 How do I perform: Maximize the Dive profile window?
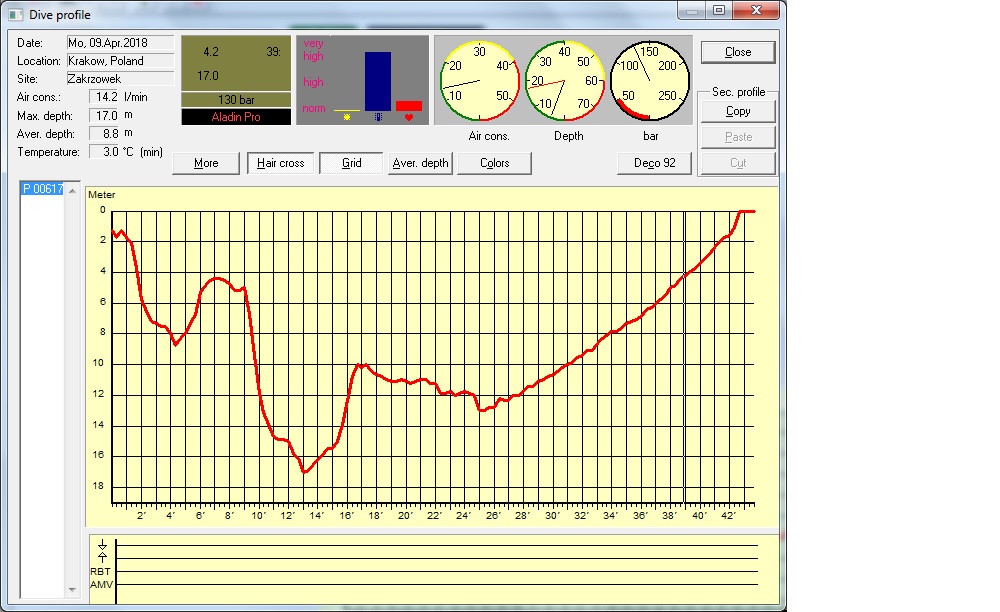tap(719, 10)
